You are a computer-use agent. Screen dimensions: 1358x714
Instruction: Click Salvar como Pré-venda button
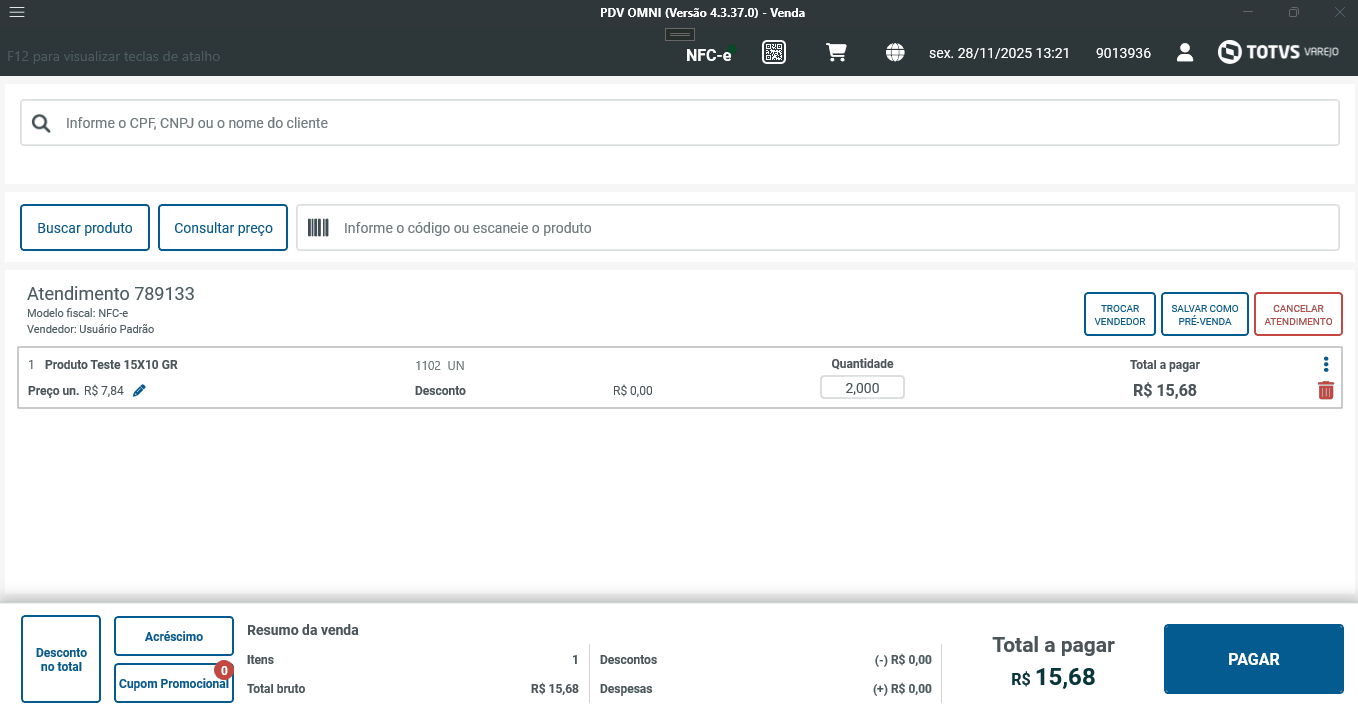pos(1205,315)
